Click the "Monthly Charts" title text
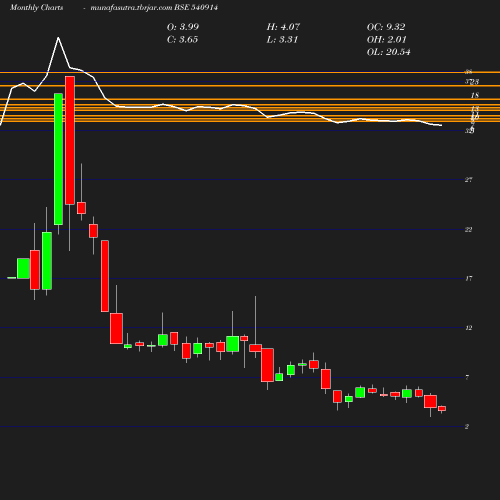Screen dimensions: 500x500 click(x=36, y=7)
